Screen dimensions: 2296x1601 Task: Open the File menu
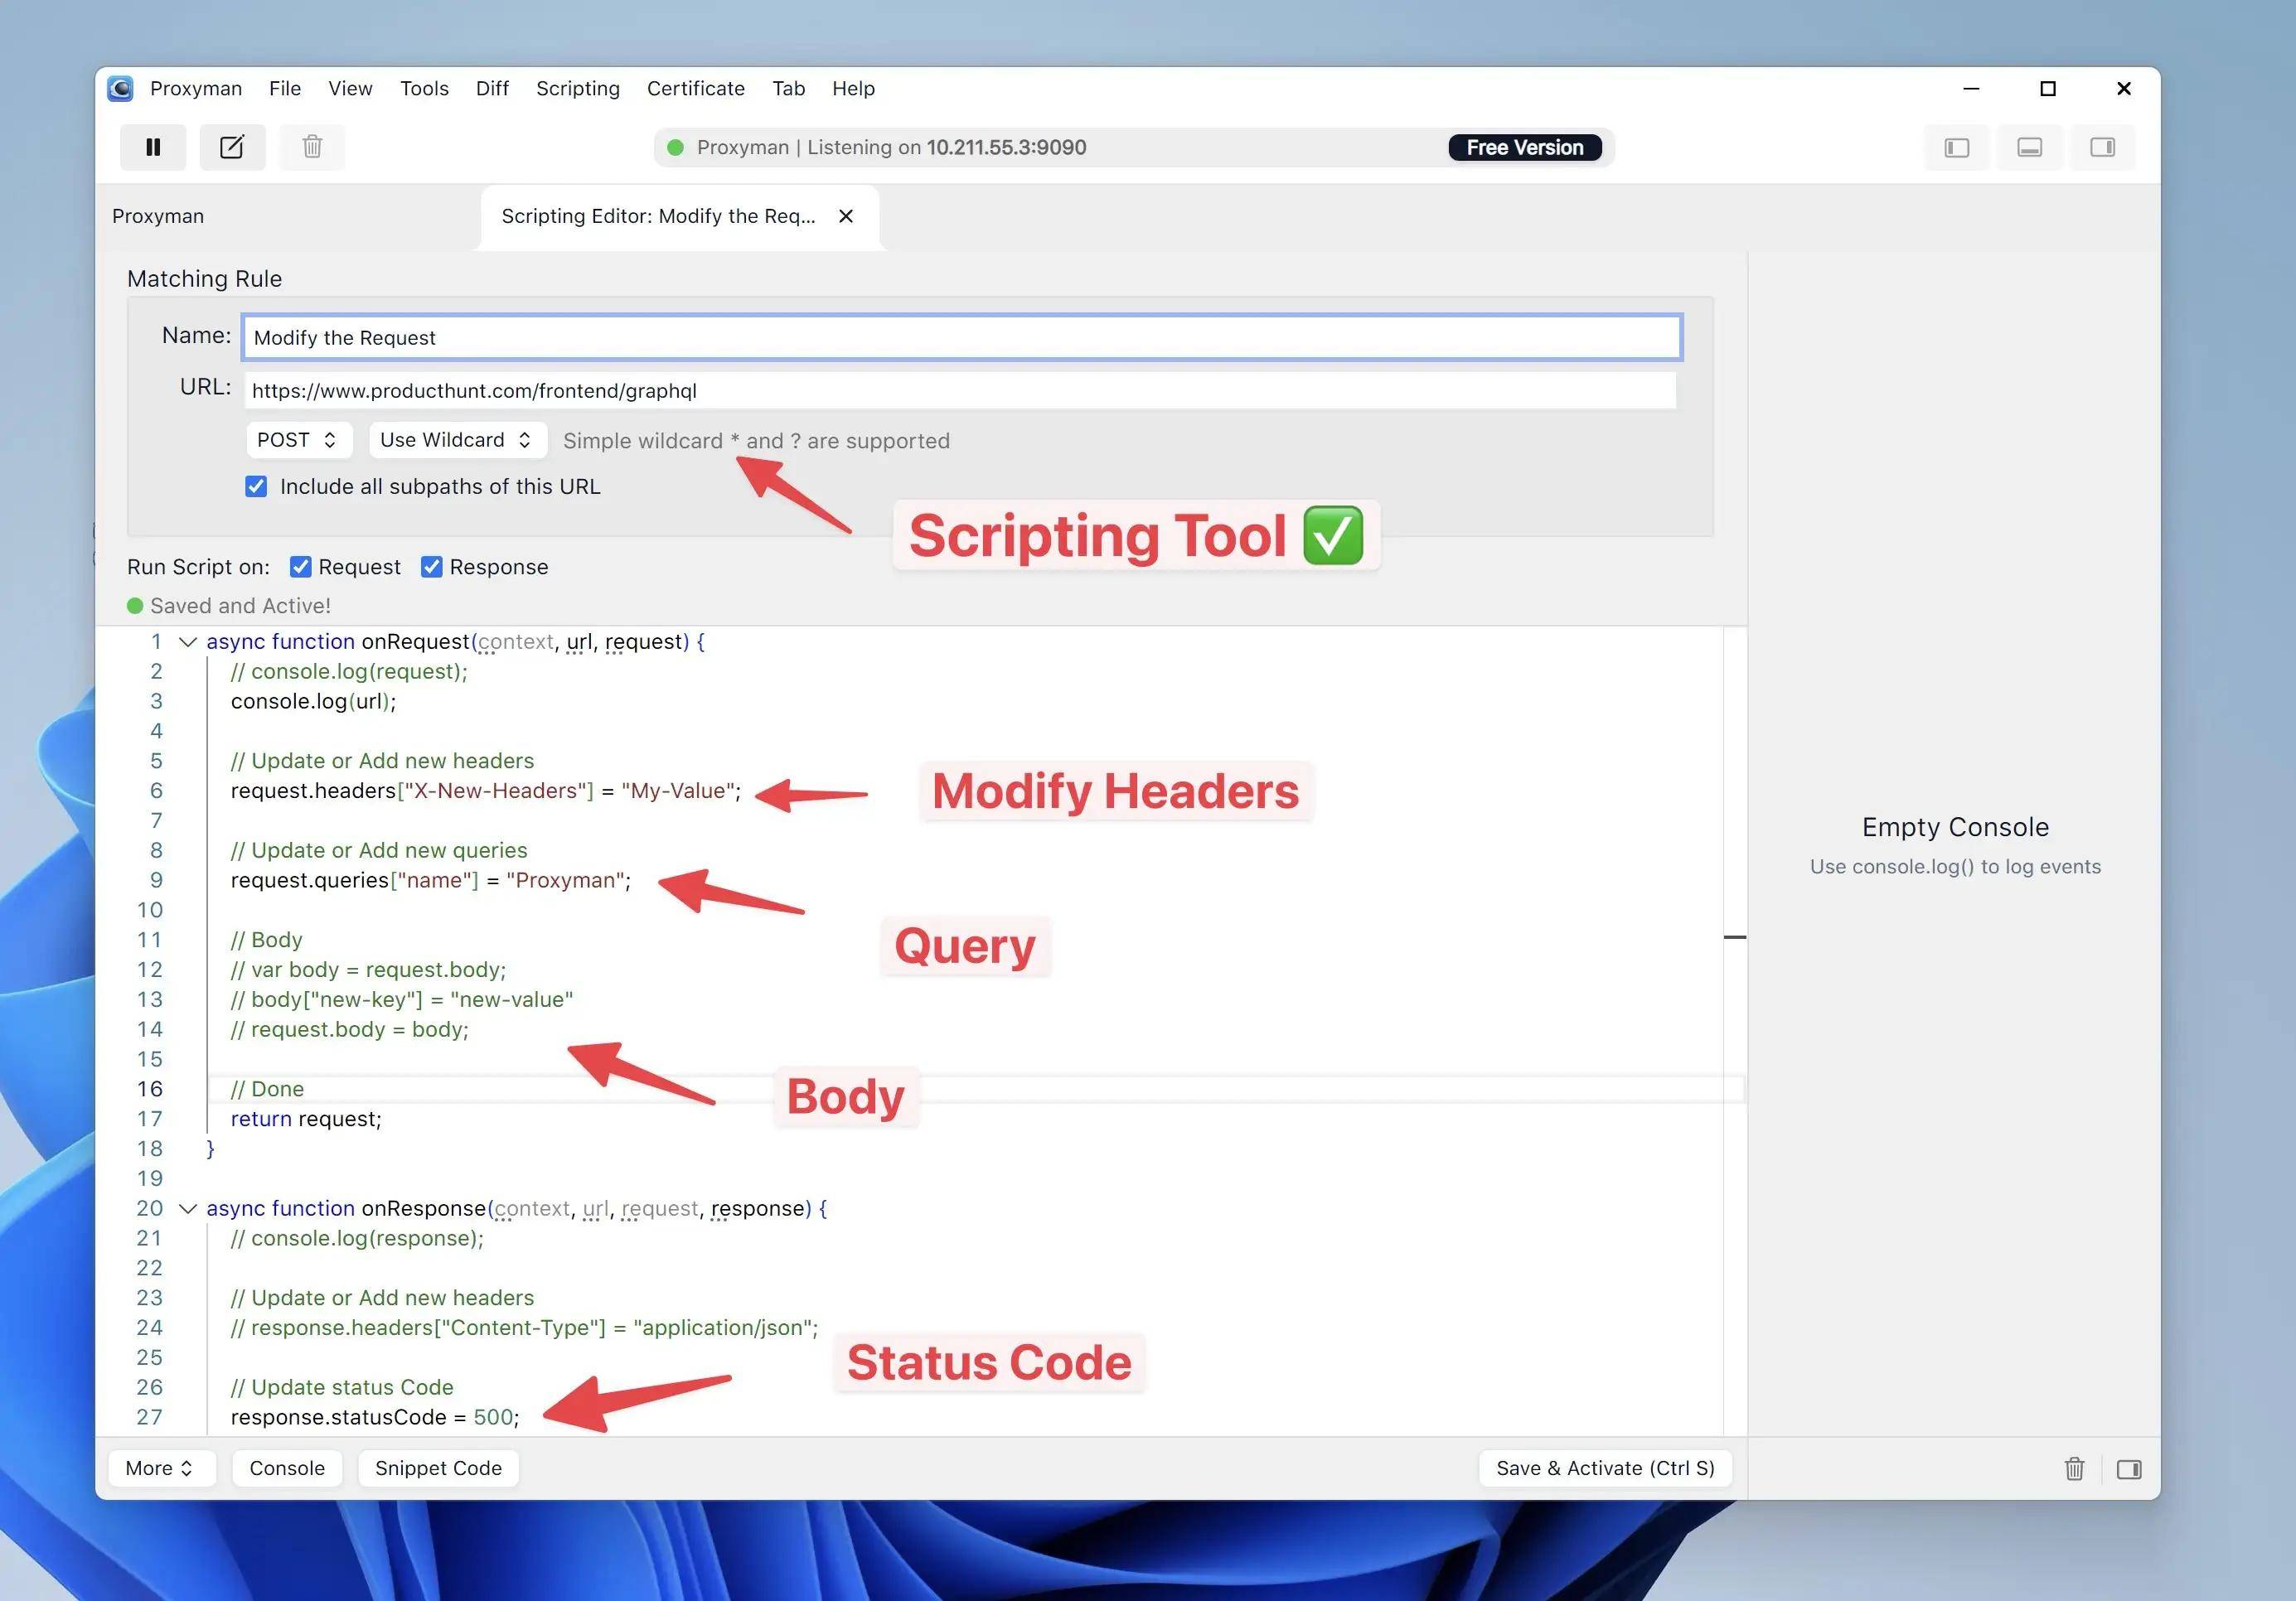[285, 88]
